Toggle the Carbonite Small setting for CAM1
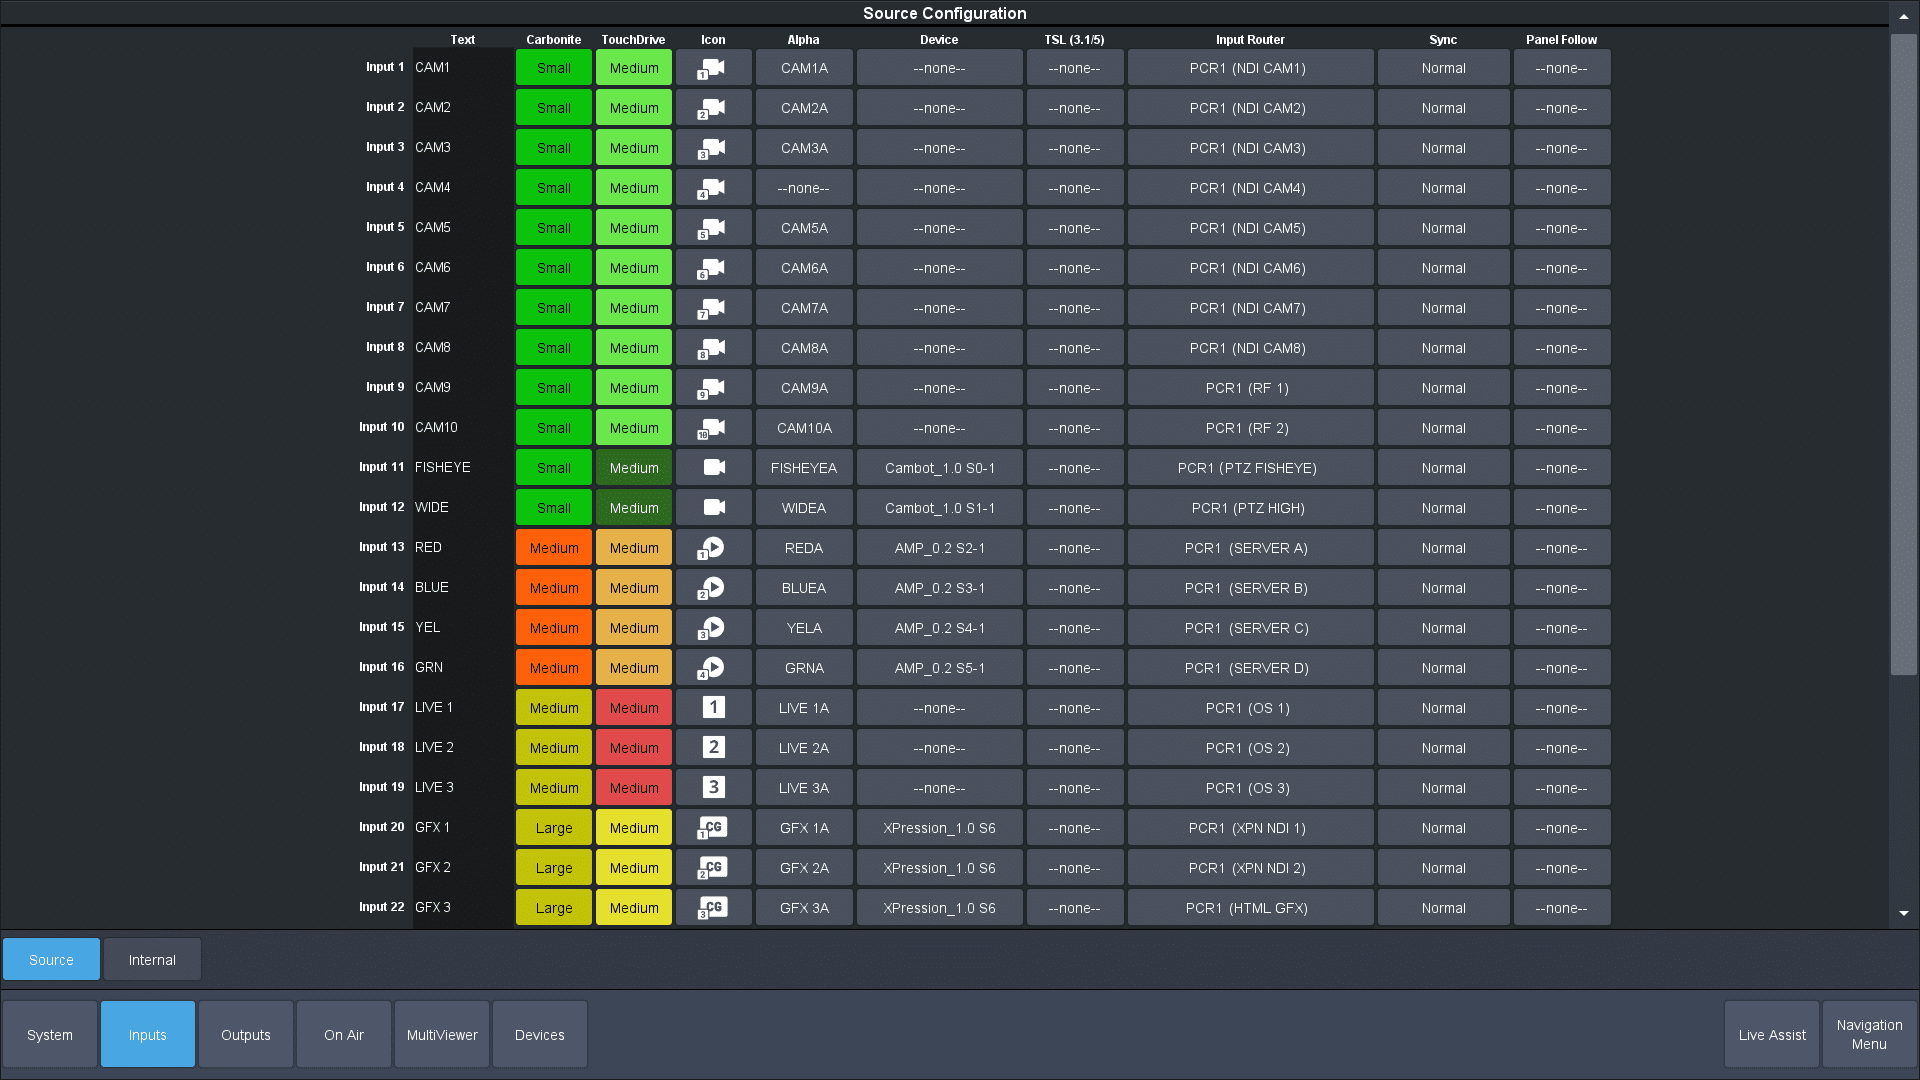The height and width of the screenshot is (1080, 1920). coord(554,68)
